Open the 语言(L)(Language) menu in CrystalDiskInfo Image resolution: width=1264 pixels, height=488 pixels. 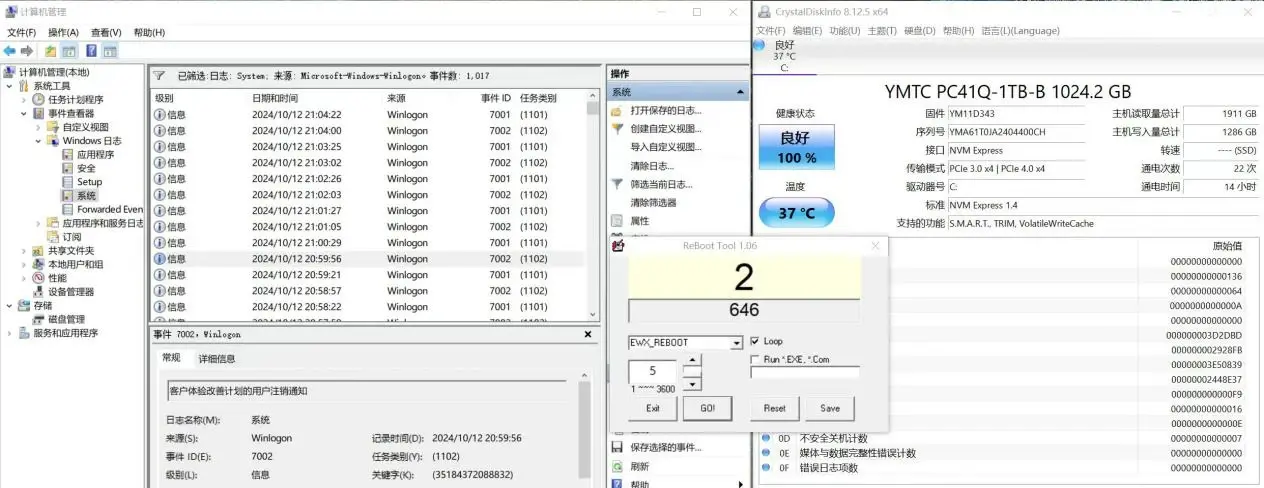[x=1020, y=31]
